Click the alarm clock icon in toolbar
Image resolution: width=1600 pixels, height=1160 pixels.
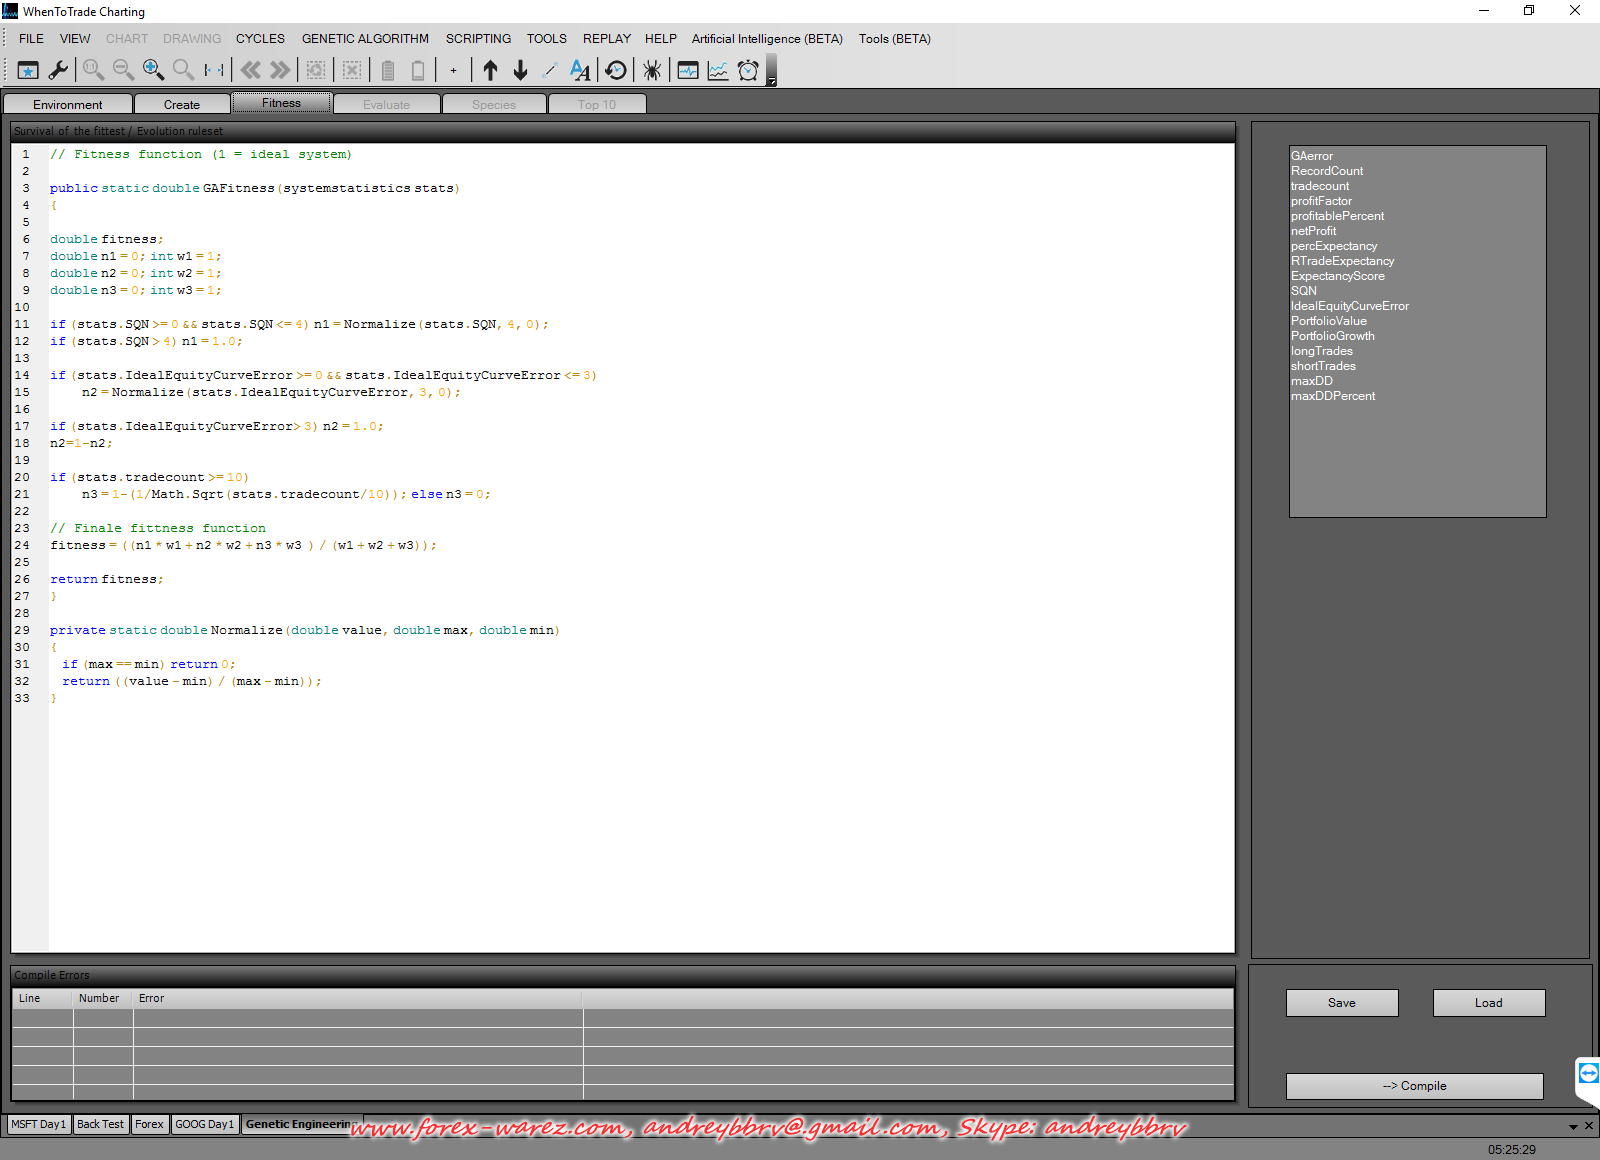click(748, 70)
